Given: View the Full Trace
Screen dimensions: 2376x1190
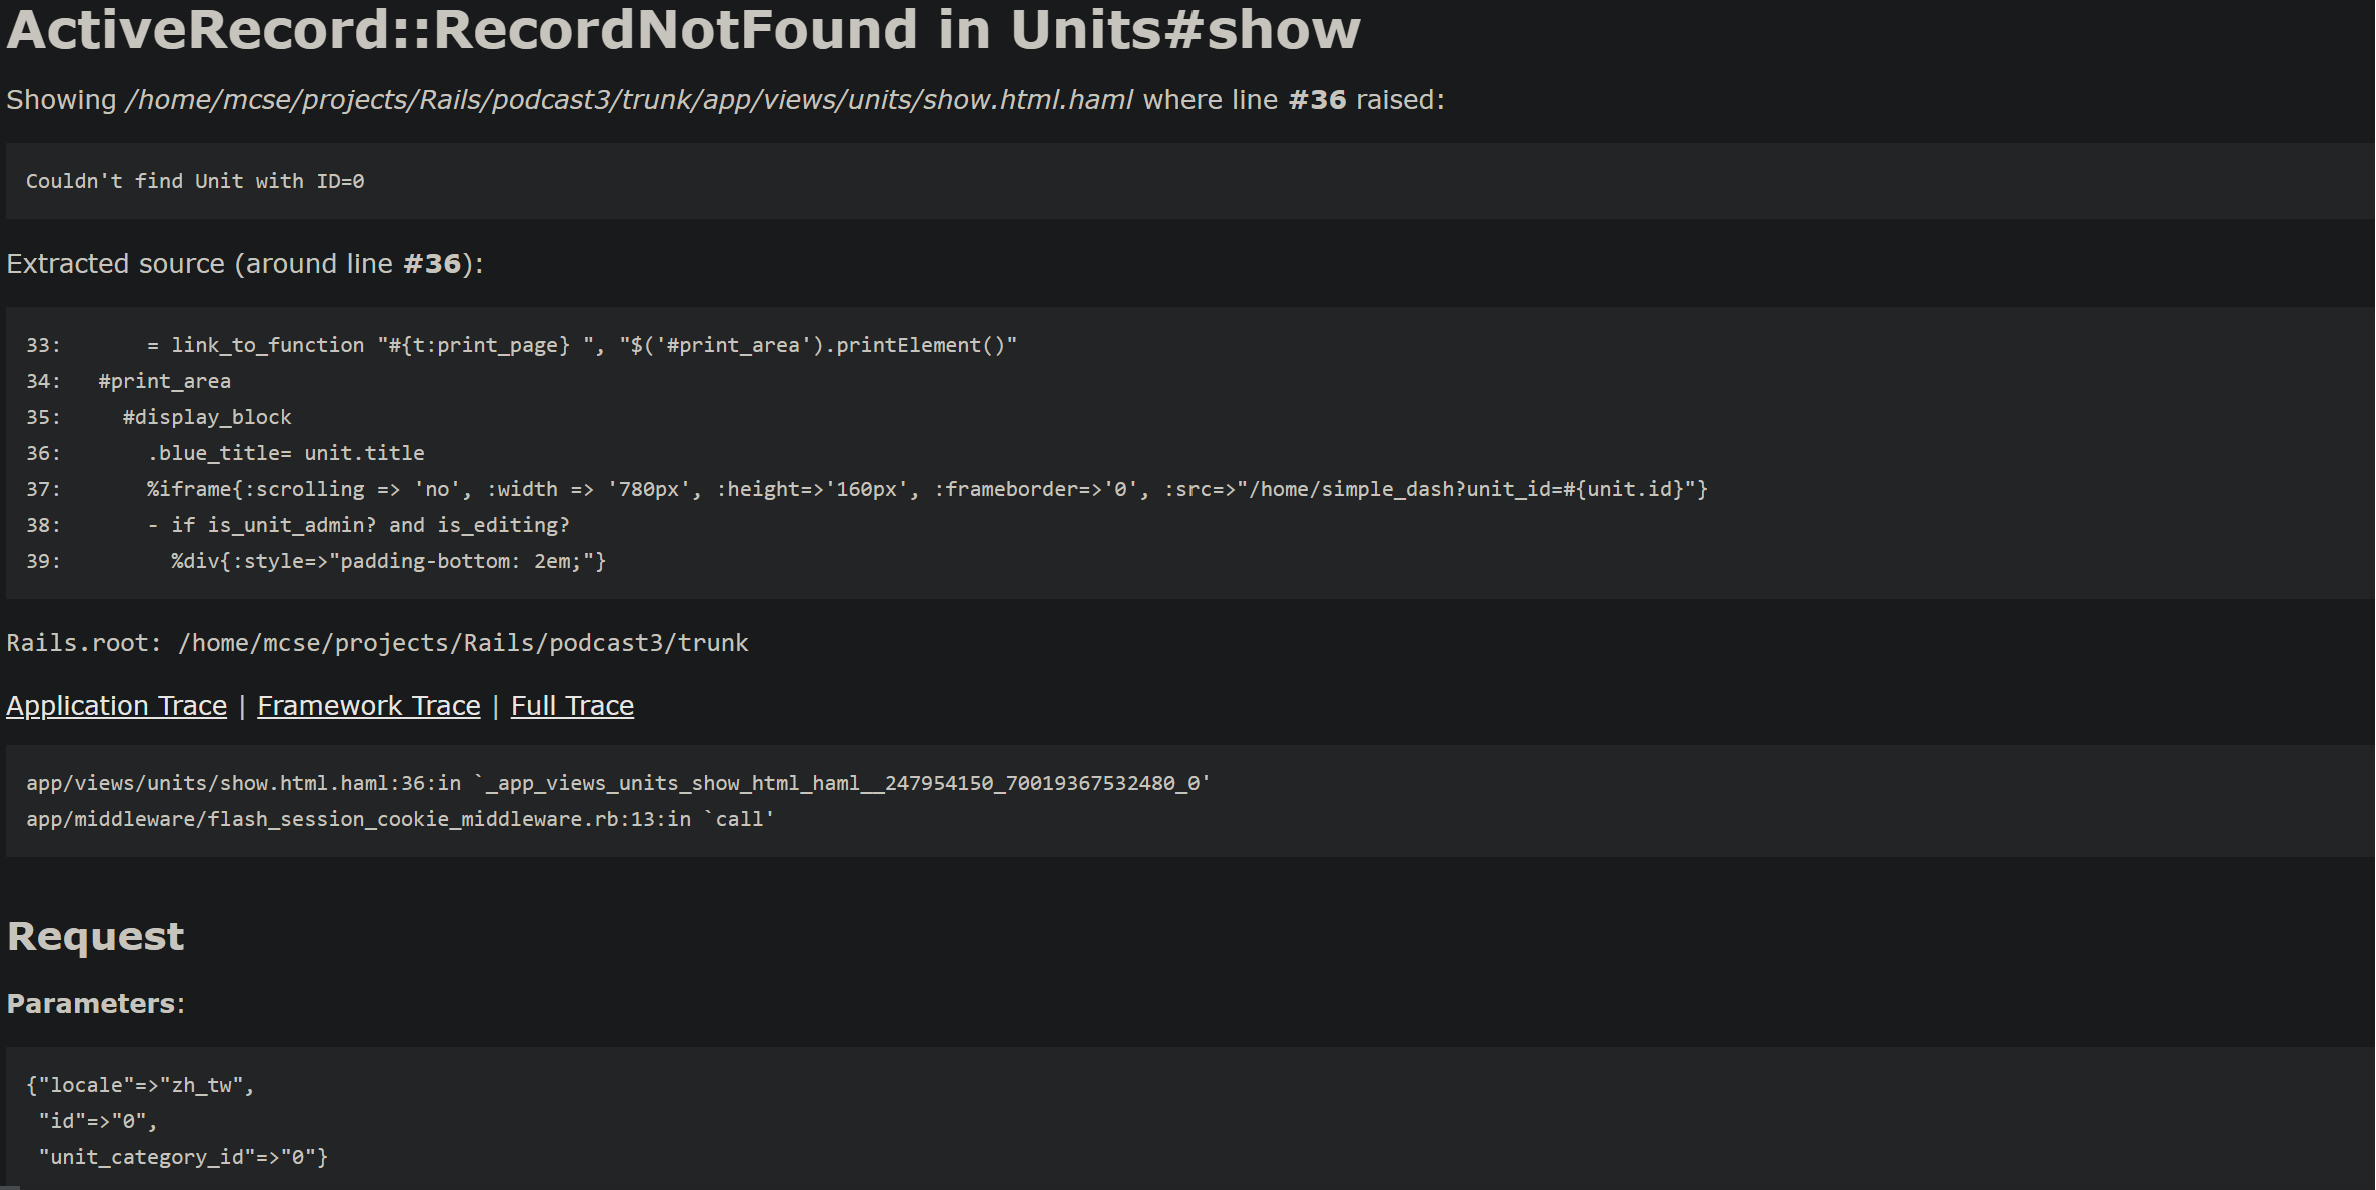Looking at the screenshot, I should click(572, 706).
